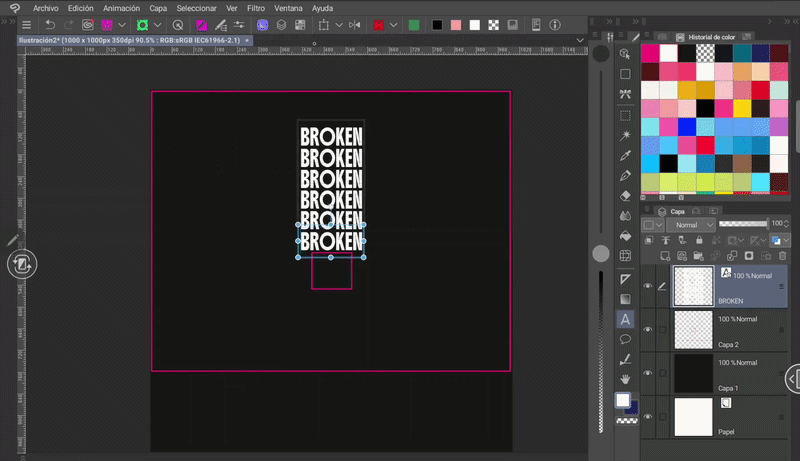Choose the Hand move-canvas tool
The width and height of the screenshot is (800, 461).
click(625, 379)
